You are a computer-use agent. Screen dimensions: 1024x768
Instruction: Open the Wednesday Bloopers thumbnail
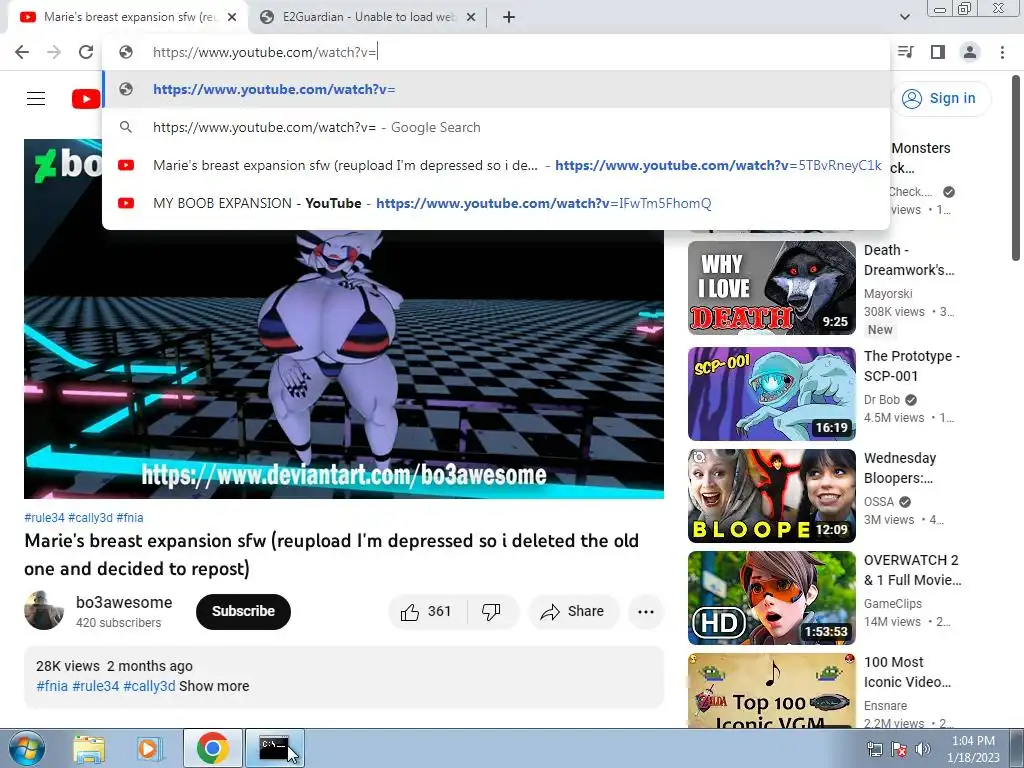click(771, 496)
